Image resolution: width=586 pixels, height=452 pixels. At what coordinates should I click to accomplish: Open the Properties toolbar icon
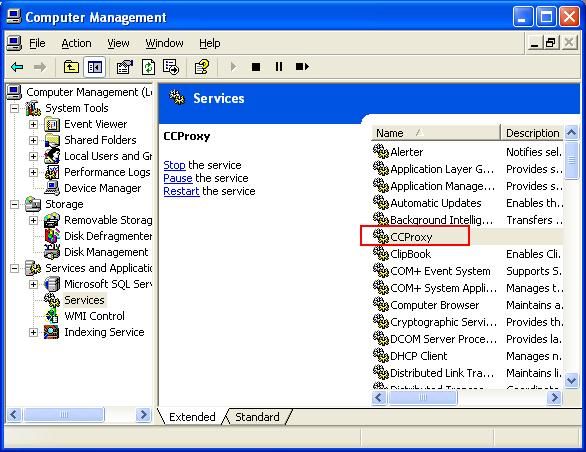coord(124,67)
